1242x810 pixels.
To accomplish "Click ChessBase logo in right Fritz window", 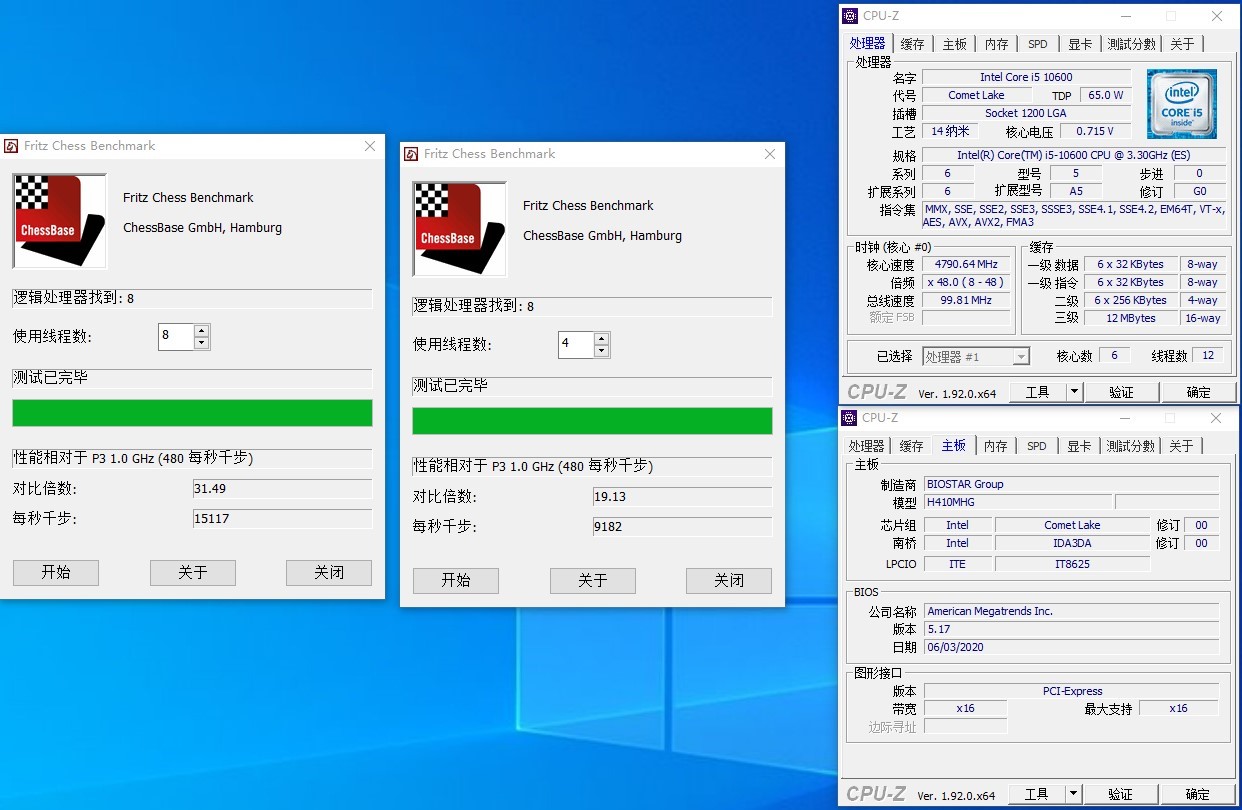I will click(460, 229).
